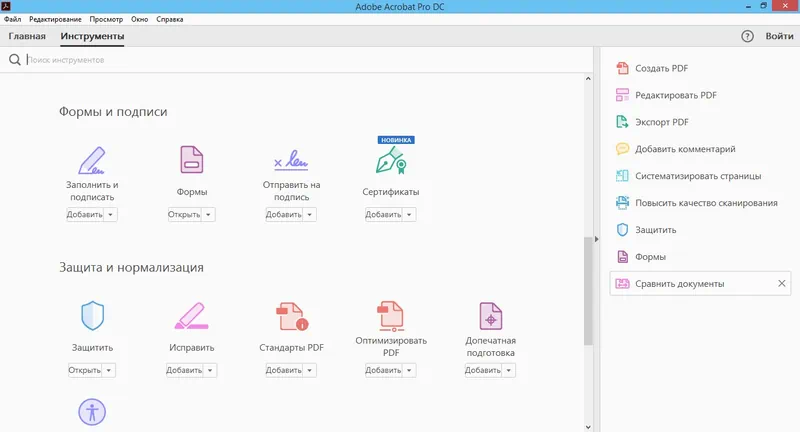This screenshot has height=432, width=800.
Task: Expand dropdown arrow under Сертификаты
Action: [410, 215]
